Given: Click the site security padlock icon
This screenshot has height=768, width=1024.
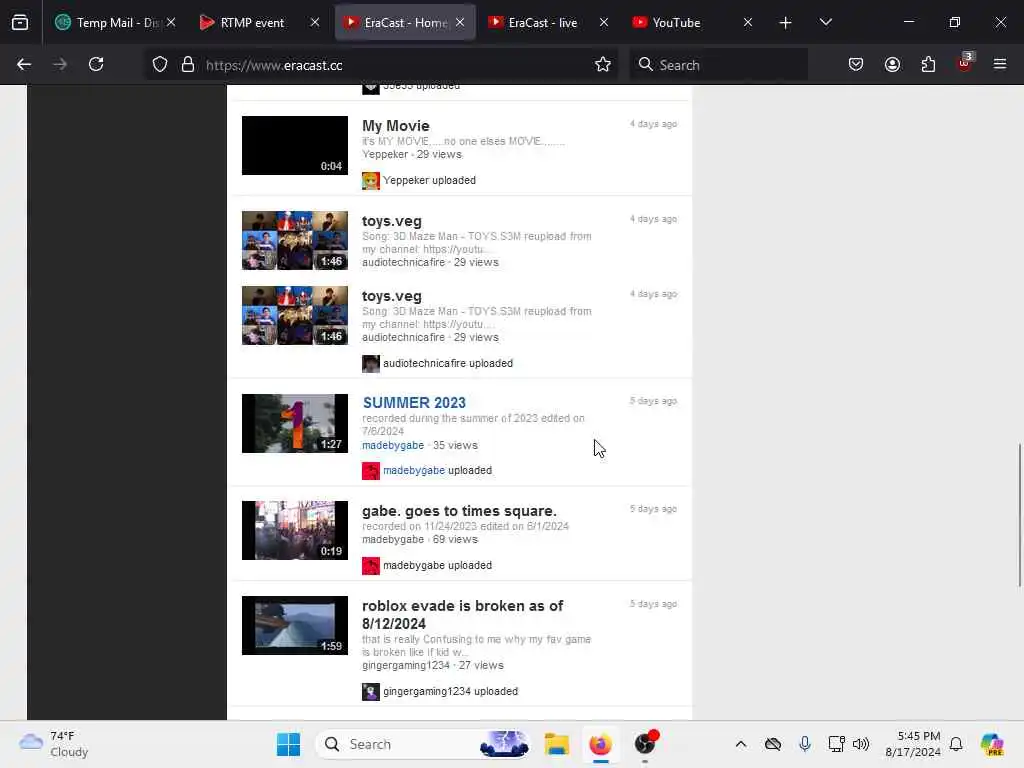Looking at the screenshot, I should tap(188, 65).
